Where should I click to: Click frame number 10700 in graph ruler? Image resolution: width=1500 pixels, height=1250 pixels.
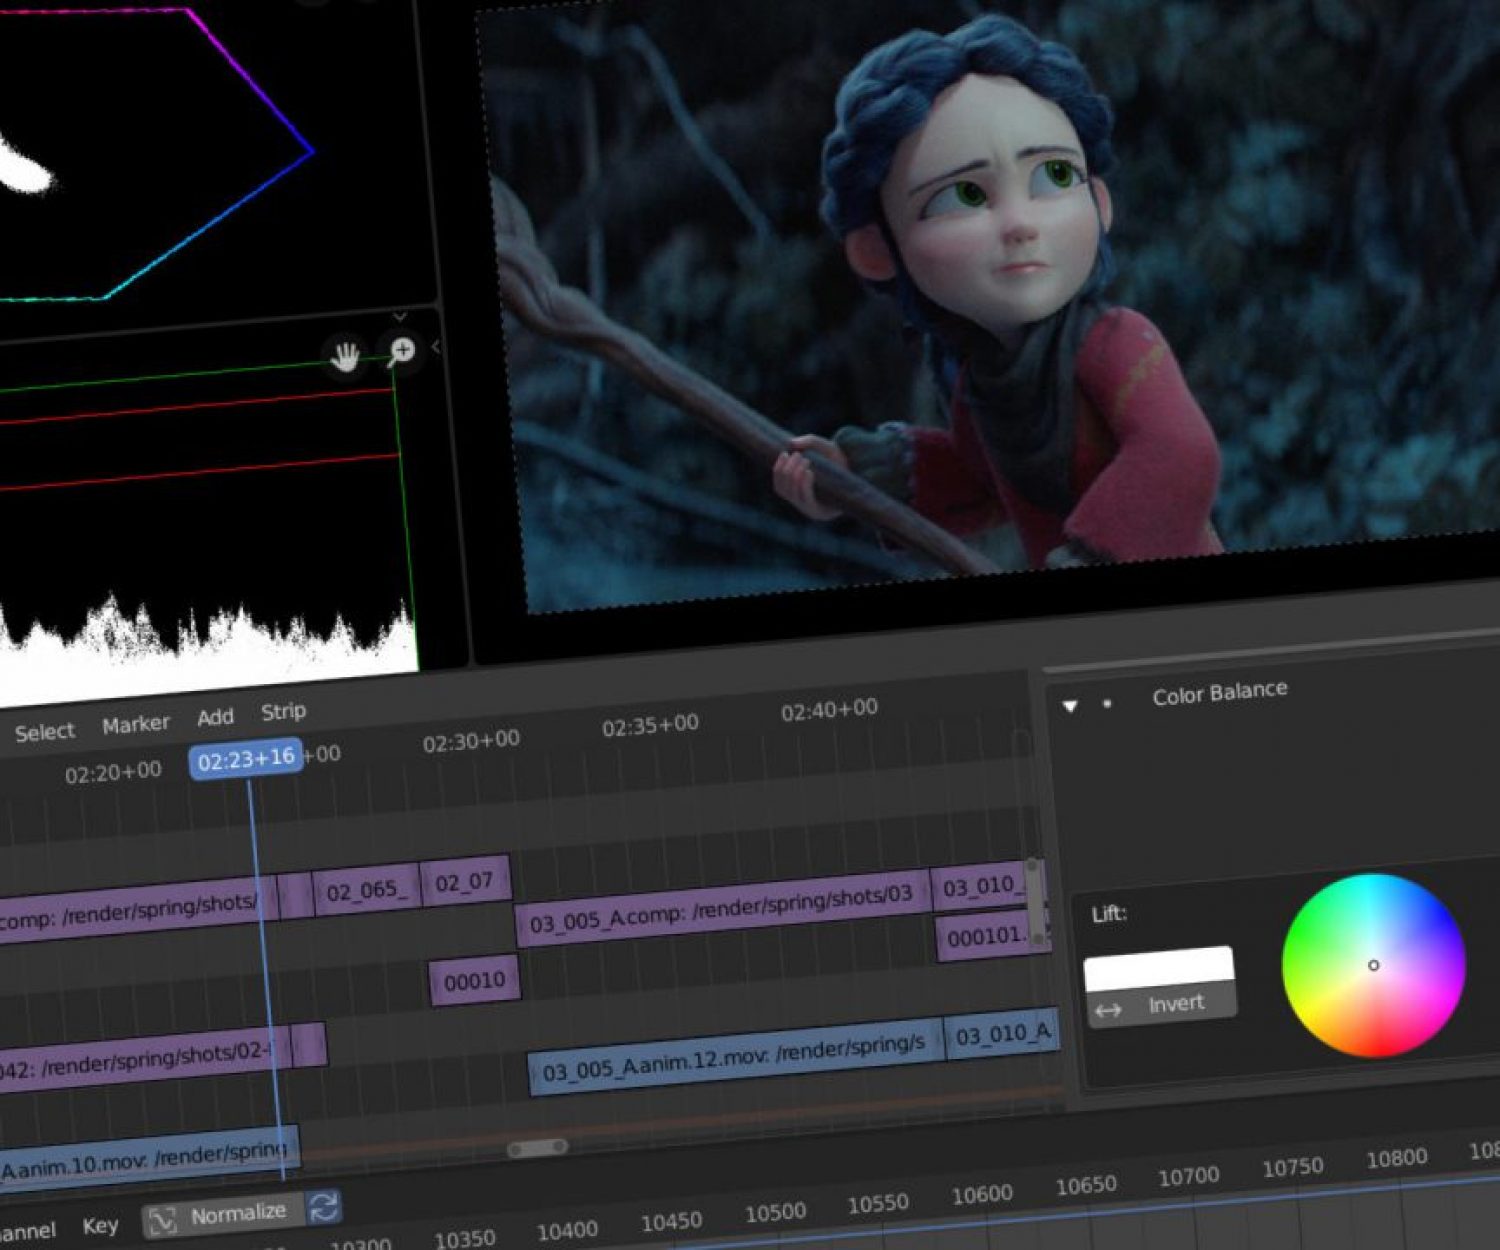coord(1189,1177)
